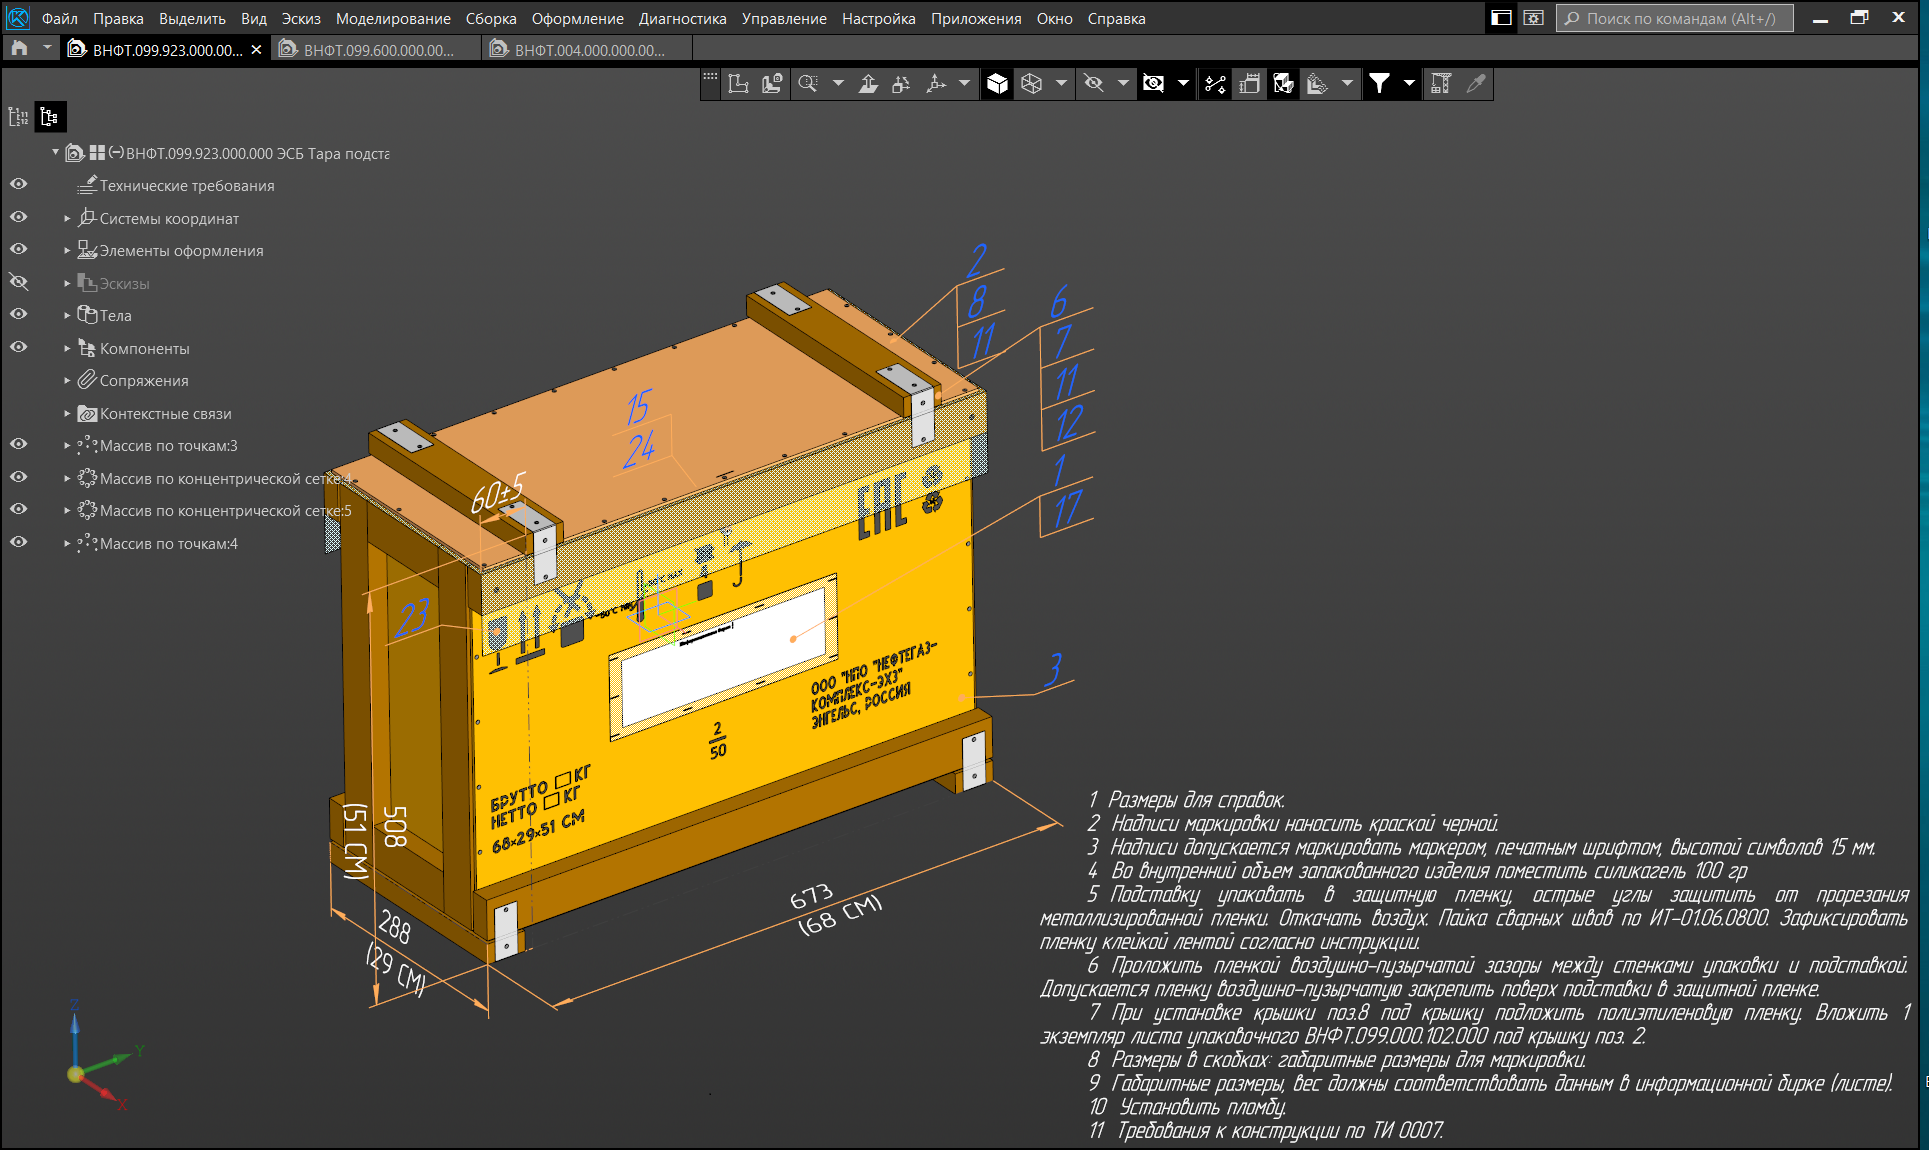Click the filter funnel icon

point(1379,84)
